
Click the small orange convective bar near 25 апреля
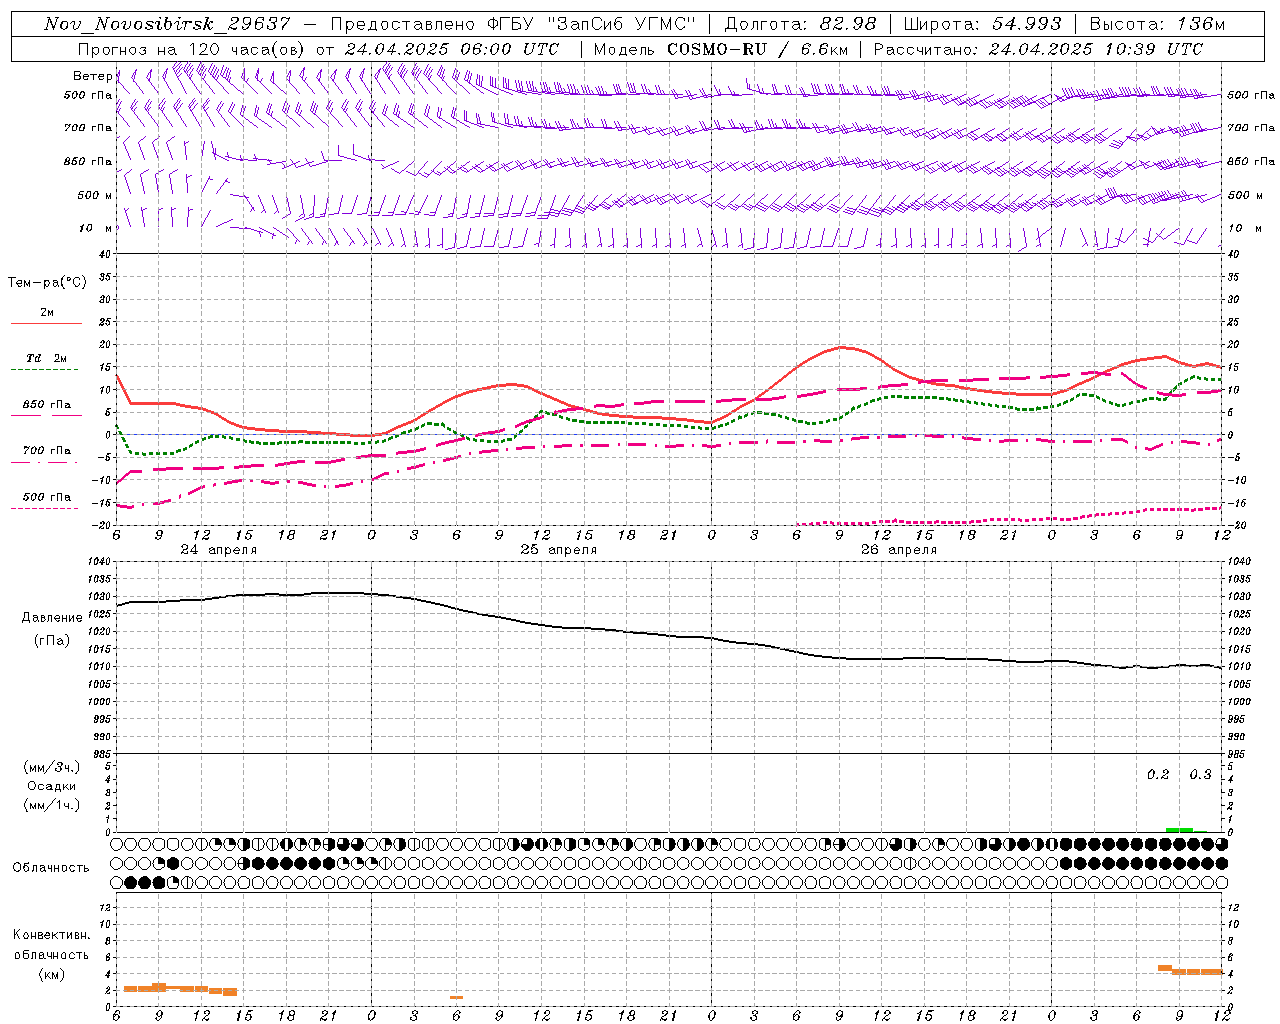pos(456,997)
